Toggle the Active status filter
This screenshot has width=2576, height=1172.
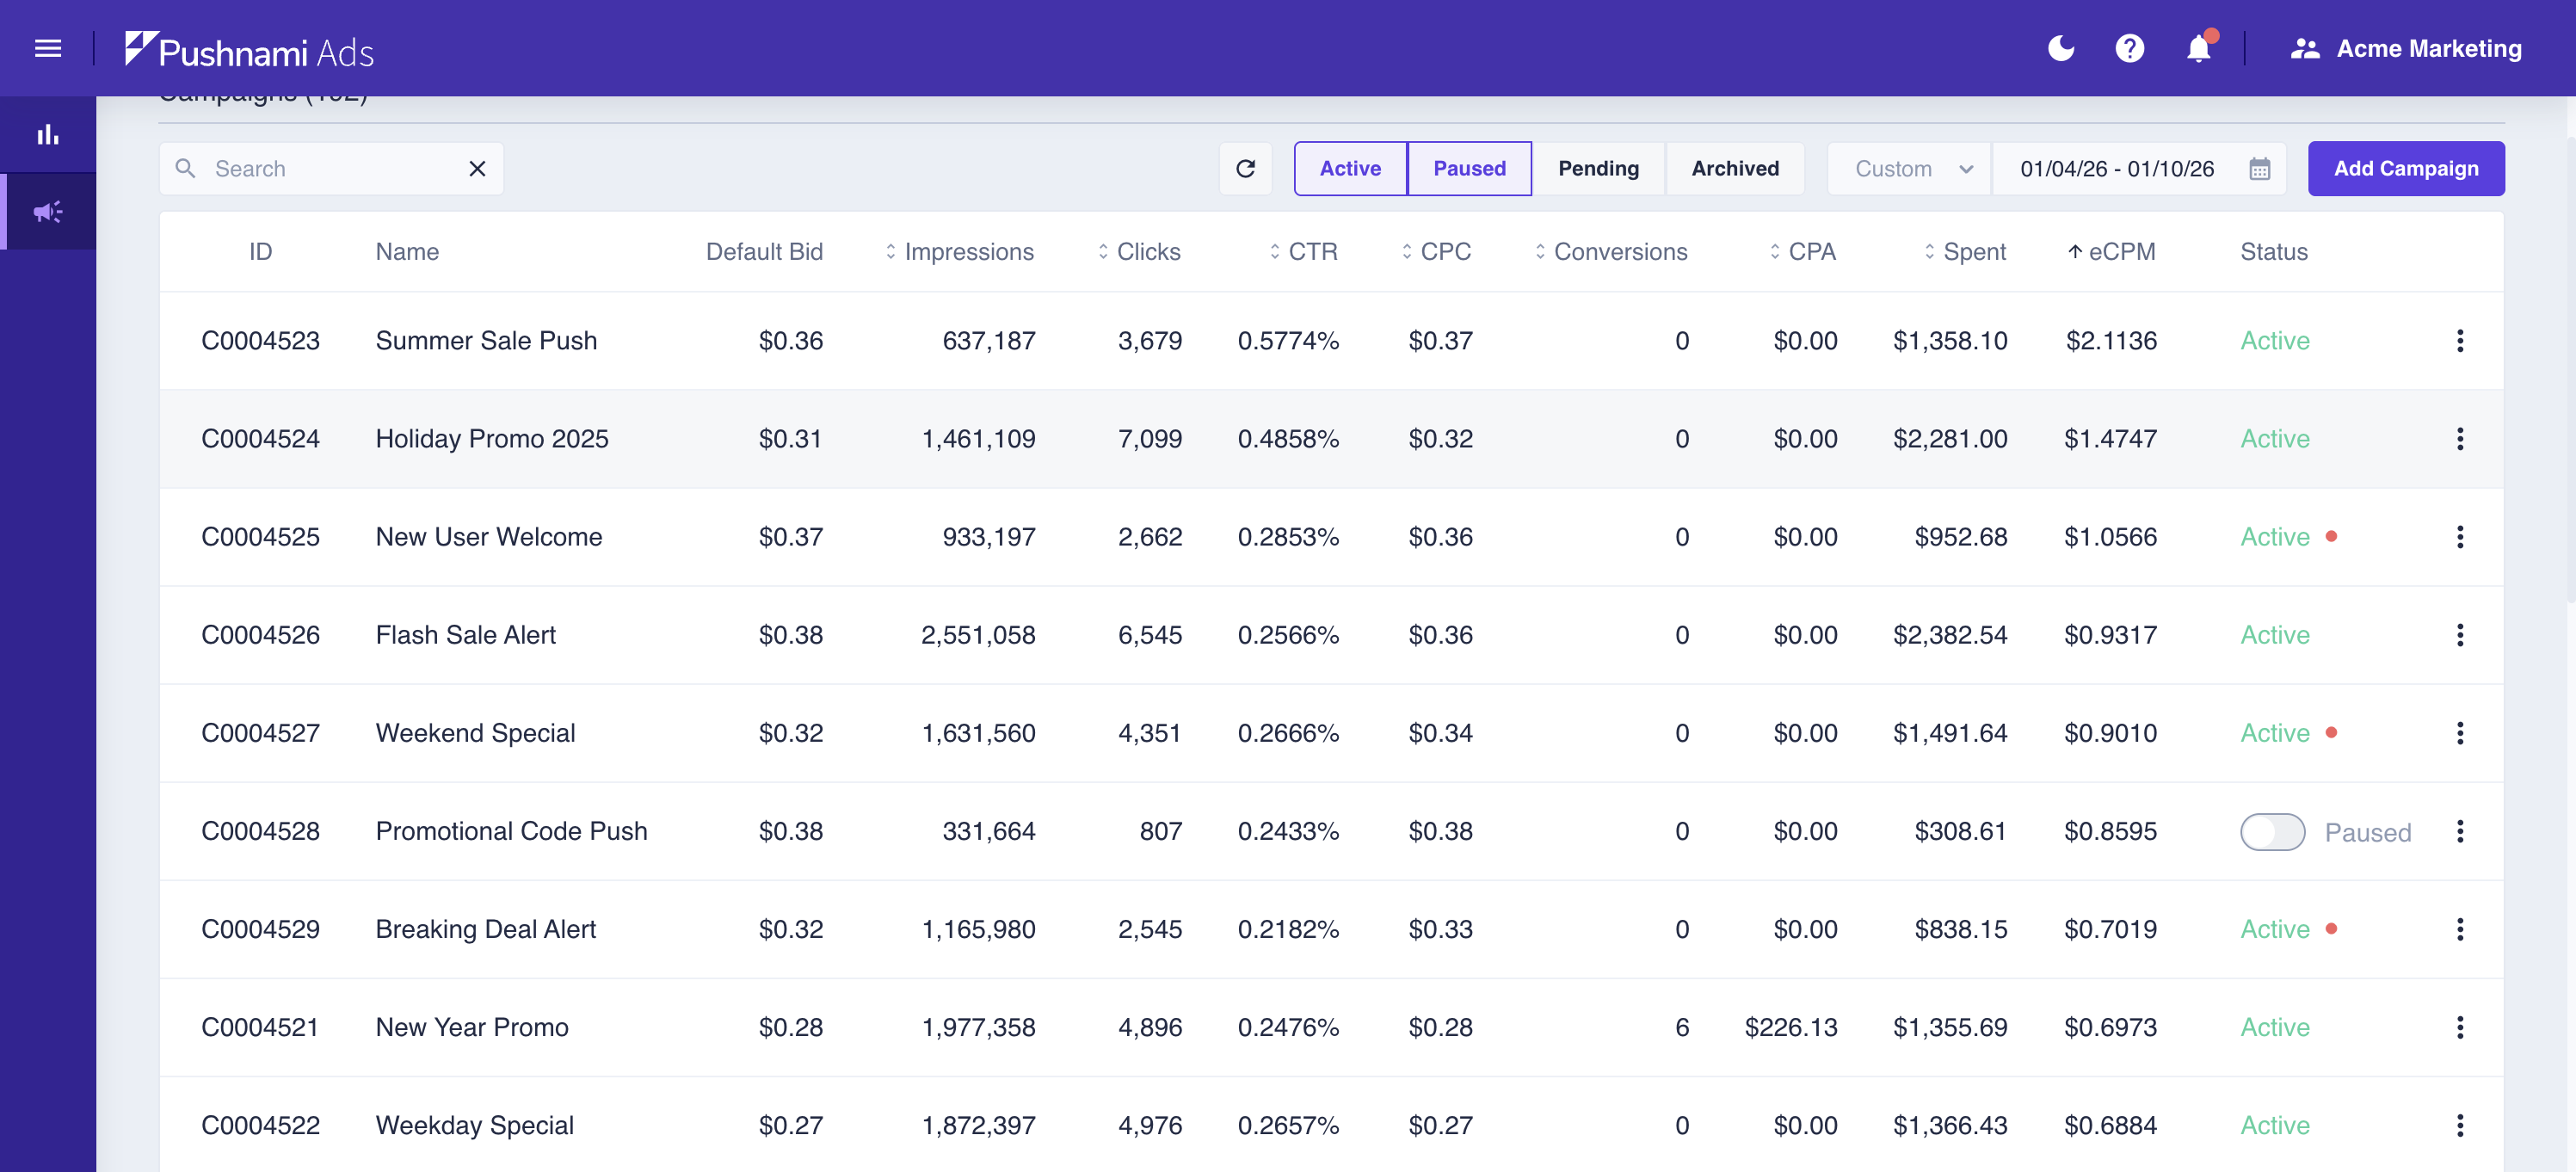pos(1349,168)
